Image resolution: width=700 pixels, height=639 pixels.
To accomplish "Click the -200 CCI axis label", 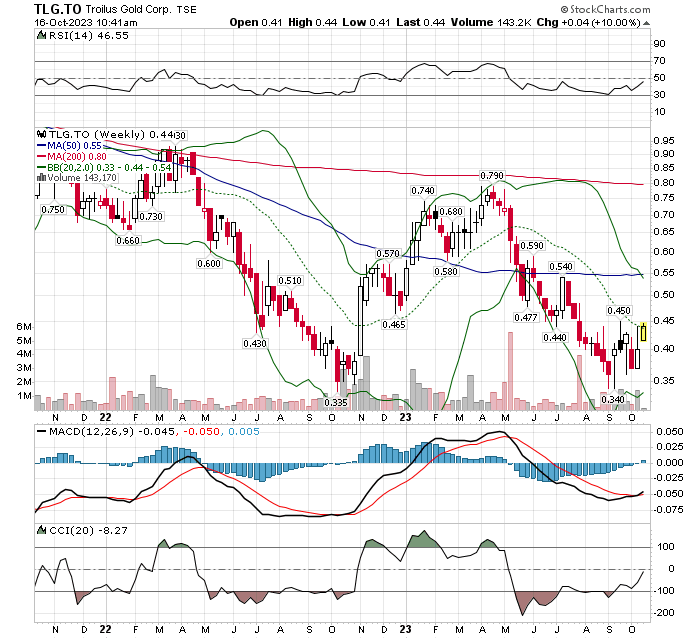I will pos(664,613).
